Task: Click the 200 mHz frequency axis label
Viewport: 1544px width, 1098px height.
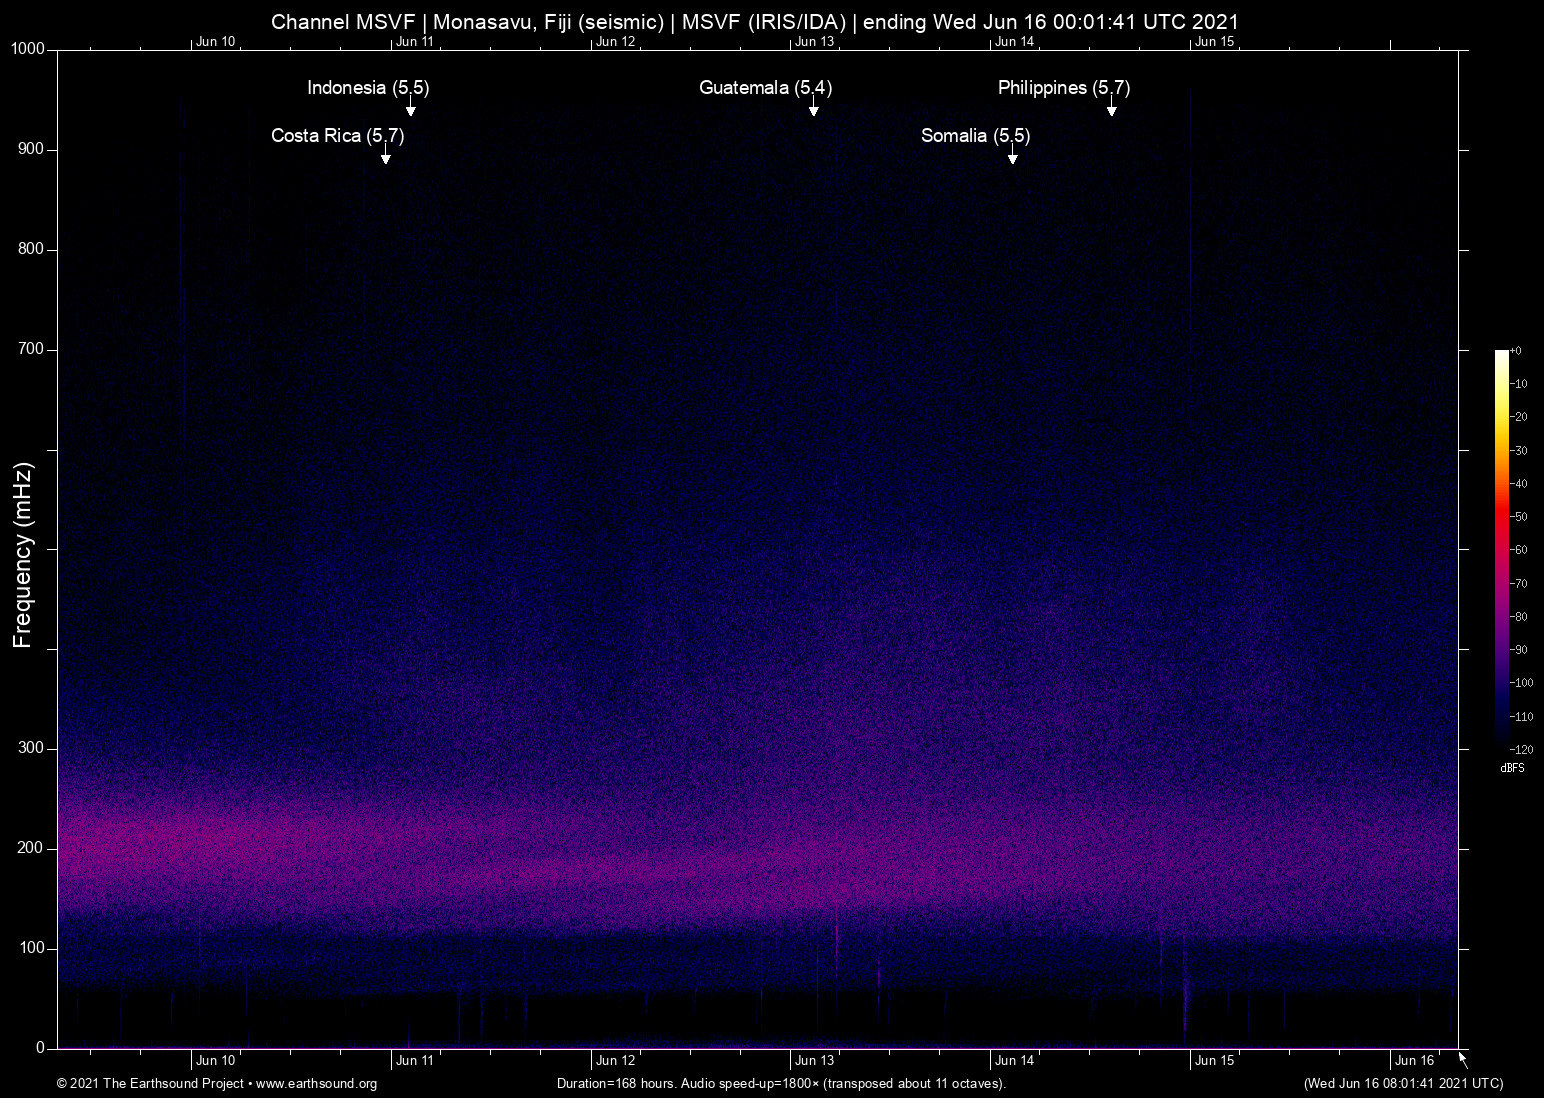Action: 31,848
